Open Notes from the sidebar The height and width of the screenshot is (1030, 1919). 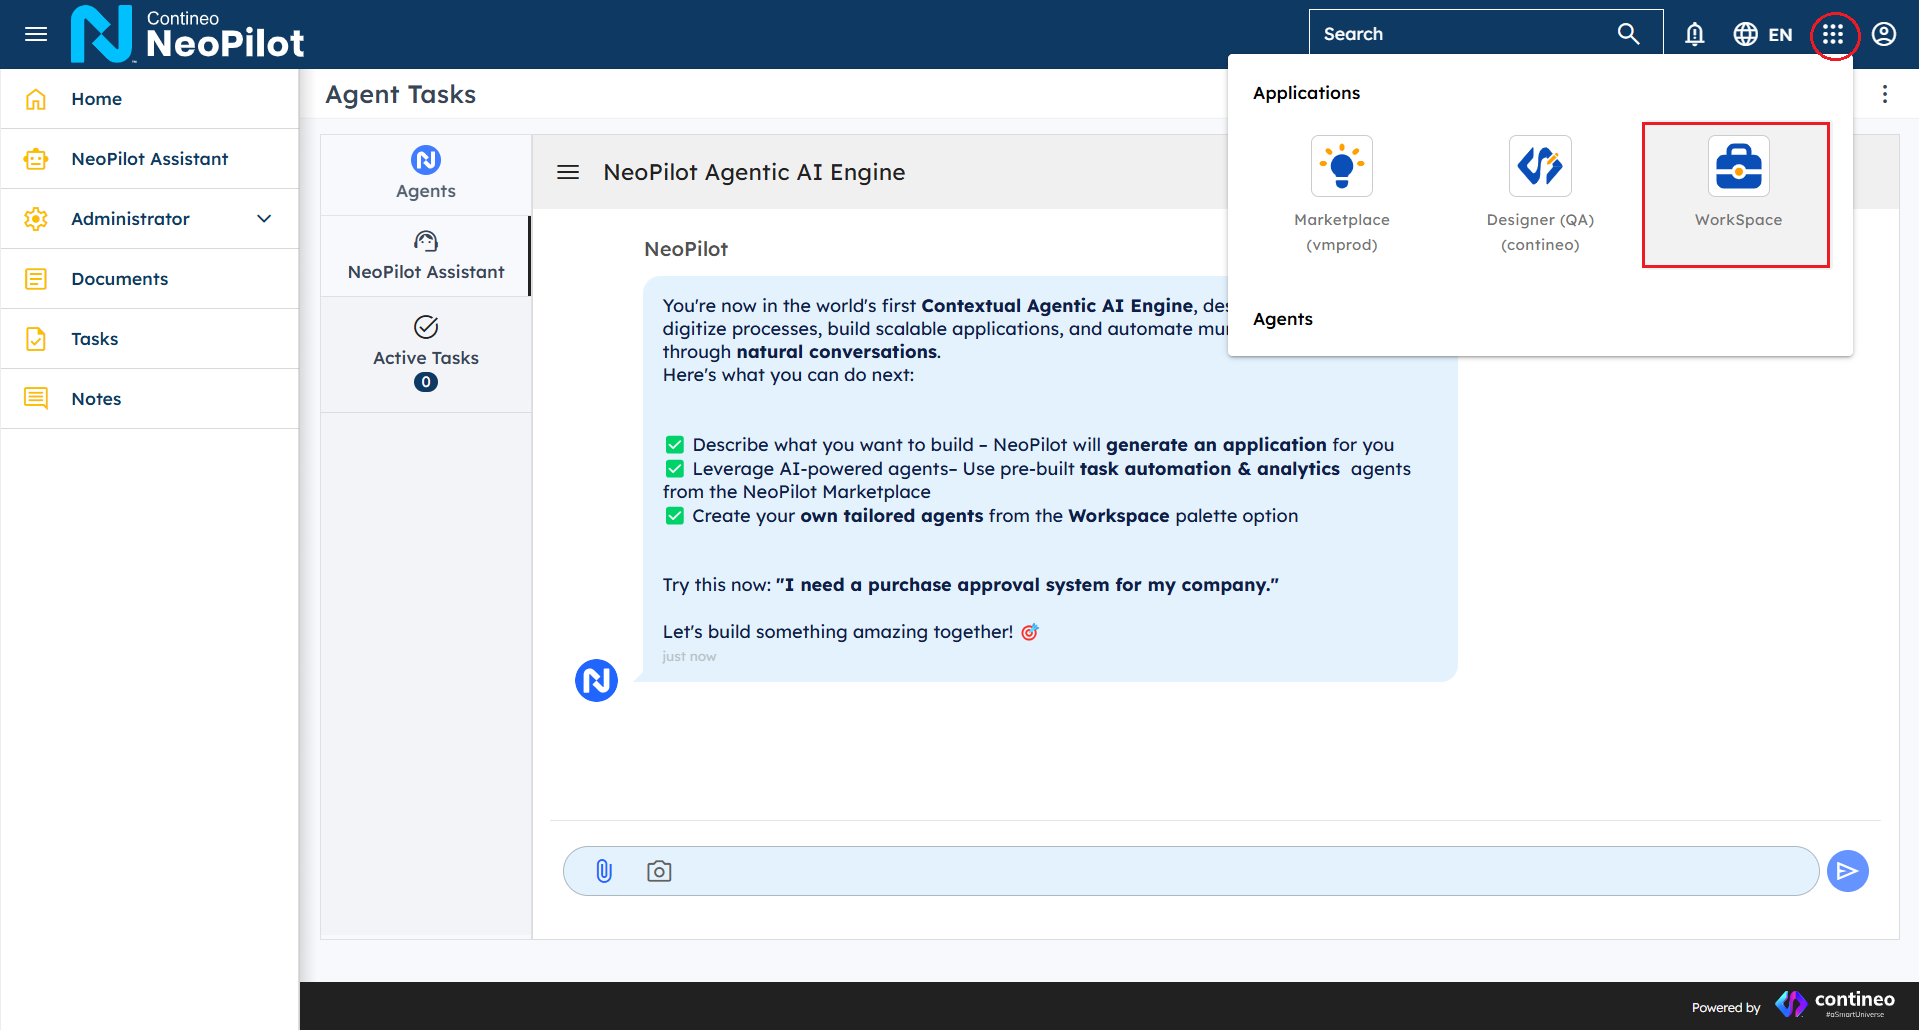96,399
